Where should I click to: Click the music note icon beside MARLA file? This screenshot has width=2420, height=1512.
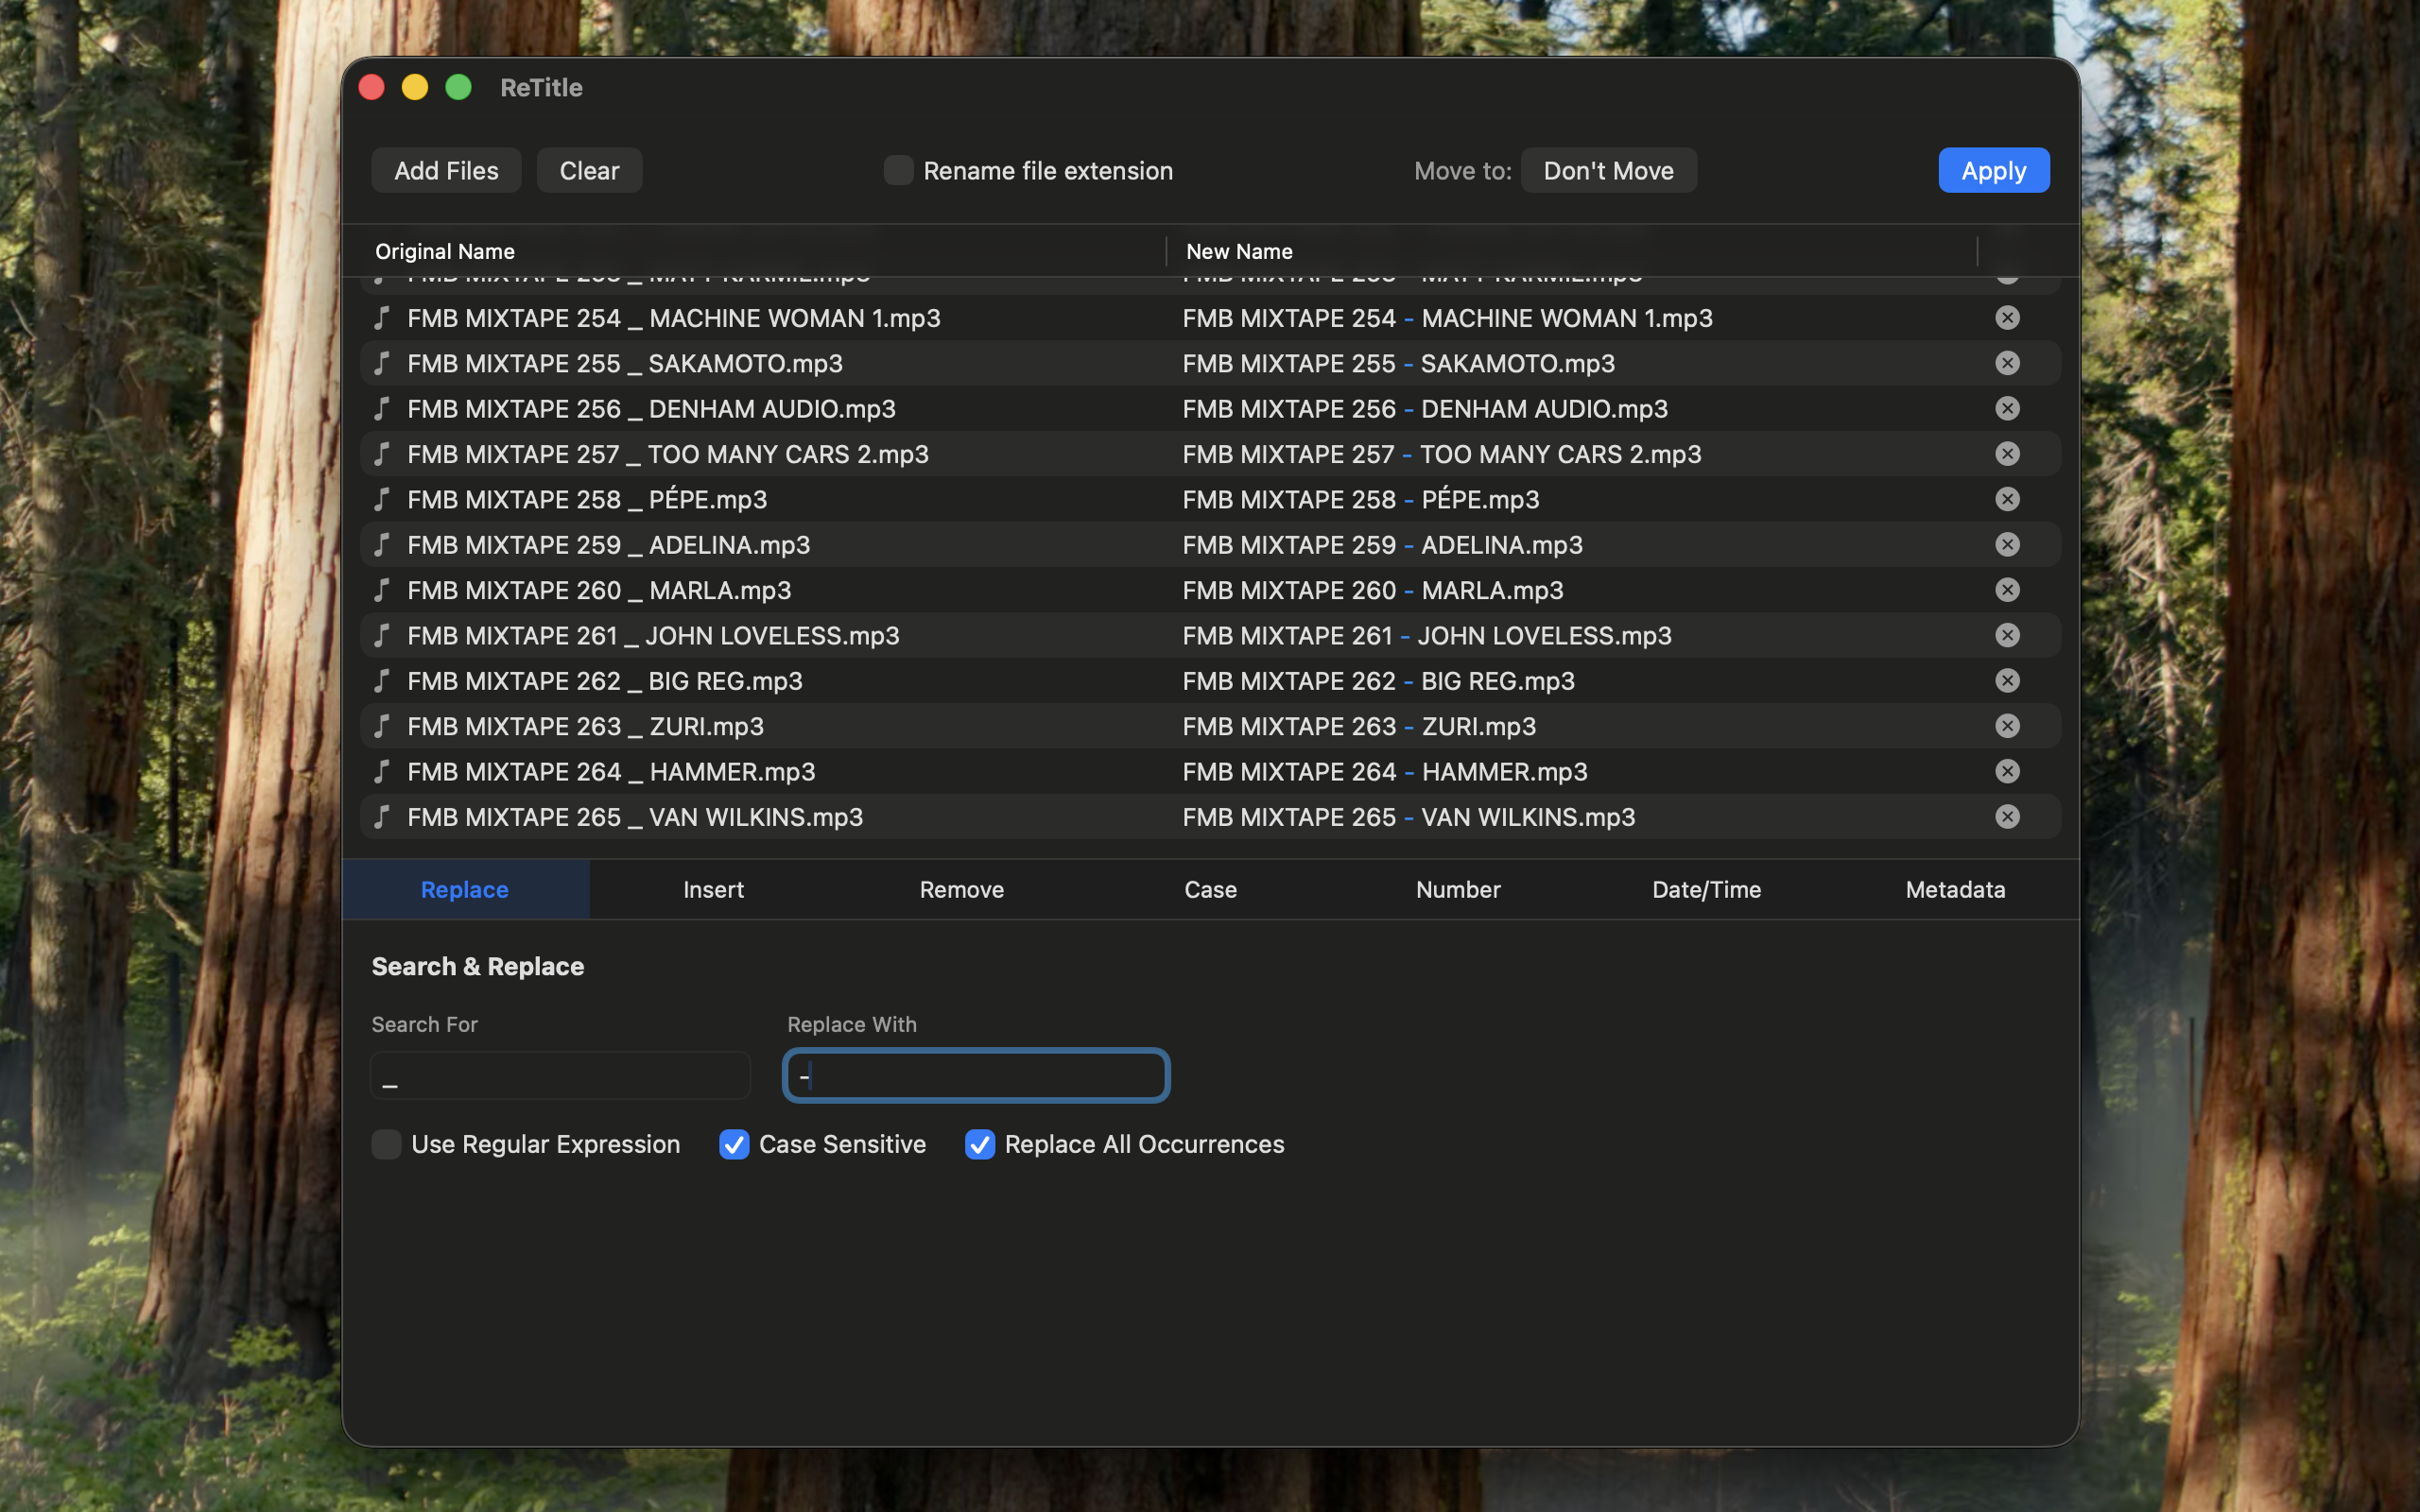tap(383, 590)
